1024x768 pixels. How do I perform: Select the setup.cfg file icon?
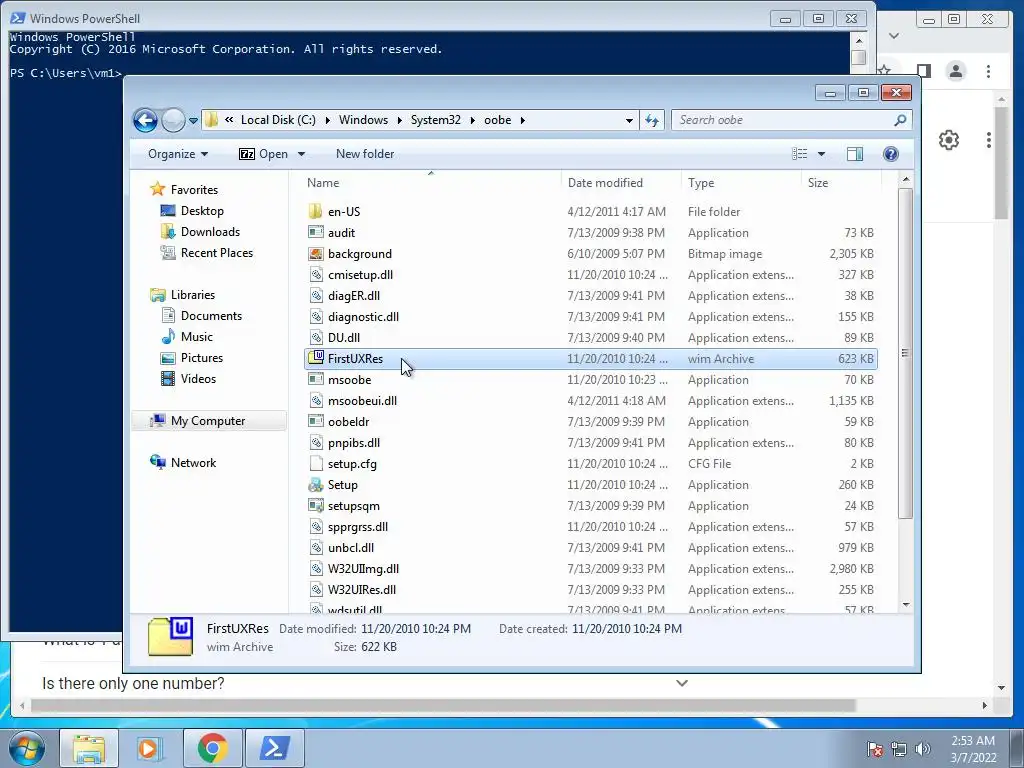click(x=316, y=464)
